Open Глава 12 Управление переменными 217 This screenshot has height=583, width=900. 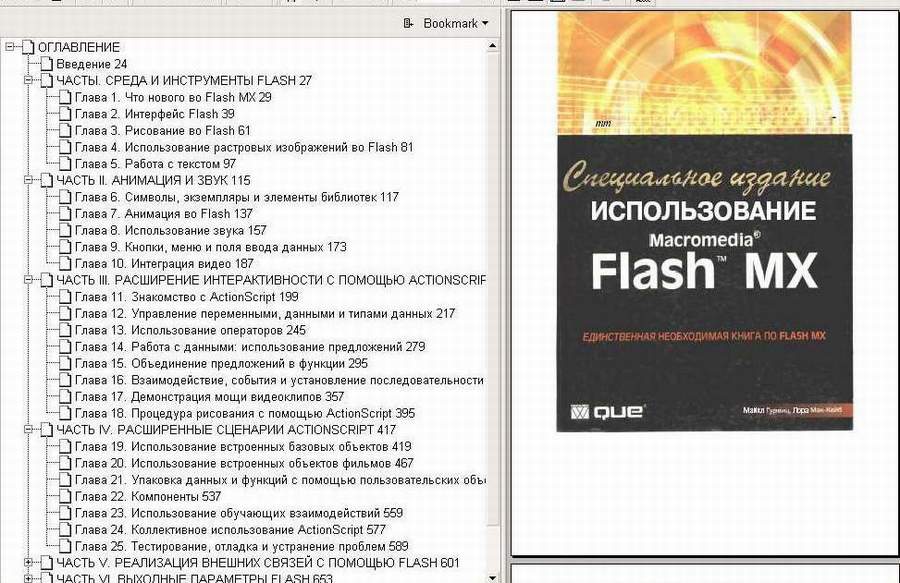coord(265,314)
